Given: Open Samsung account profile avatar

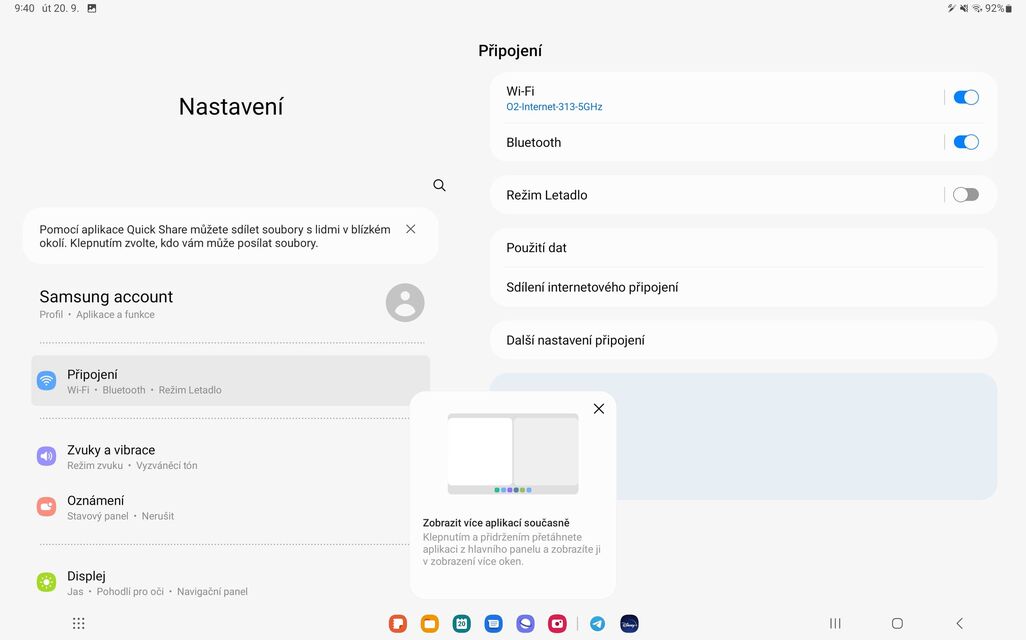Looking at the screenshot, I should tap(405, 303).
